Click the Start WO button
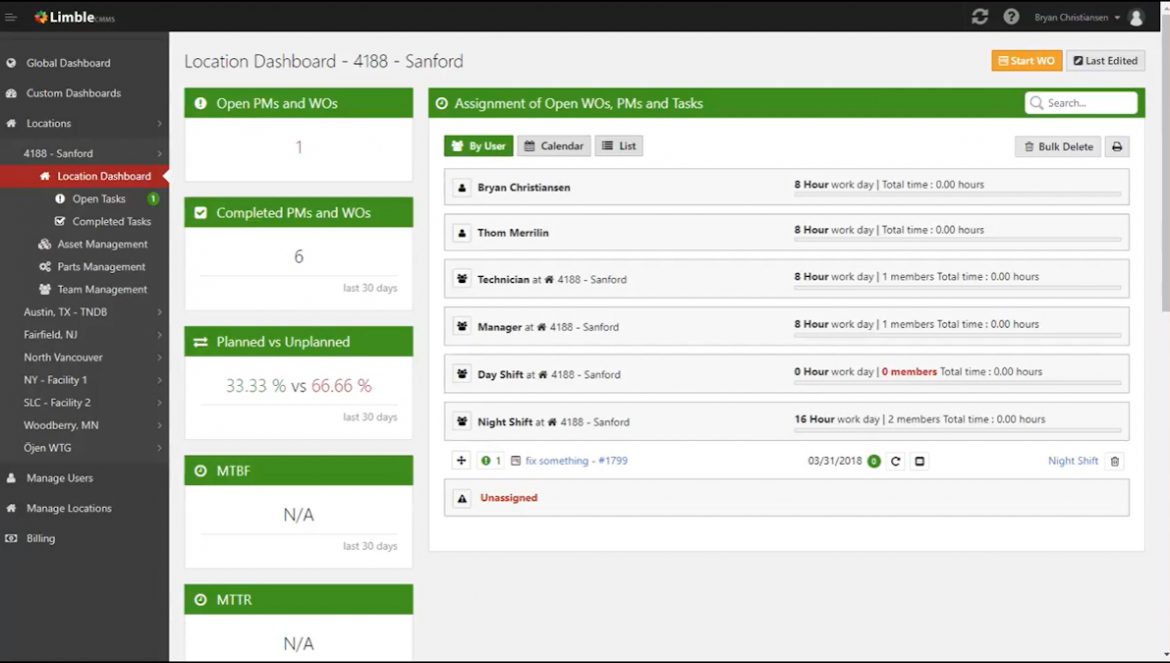The image size is (1170, 663). pos(1026,60)
